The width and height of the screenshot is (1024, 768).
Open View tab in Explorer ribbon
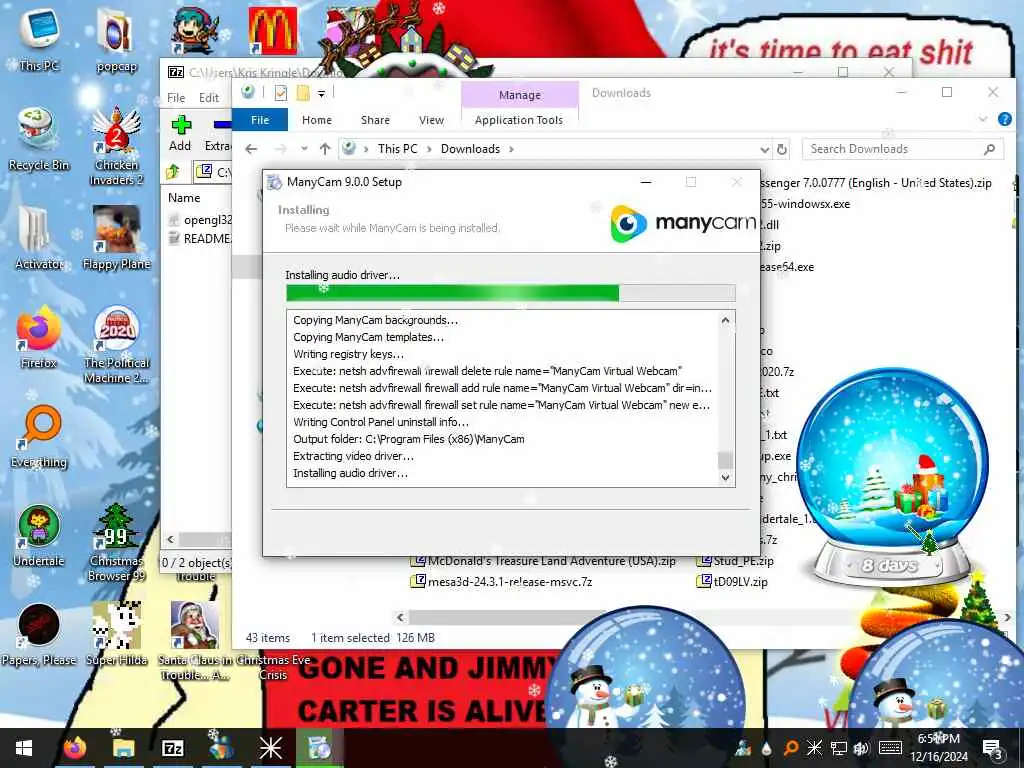click(431, 120)
